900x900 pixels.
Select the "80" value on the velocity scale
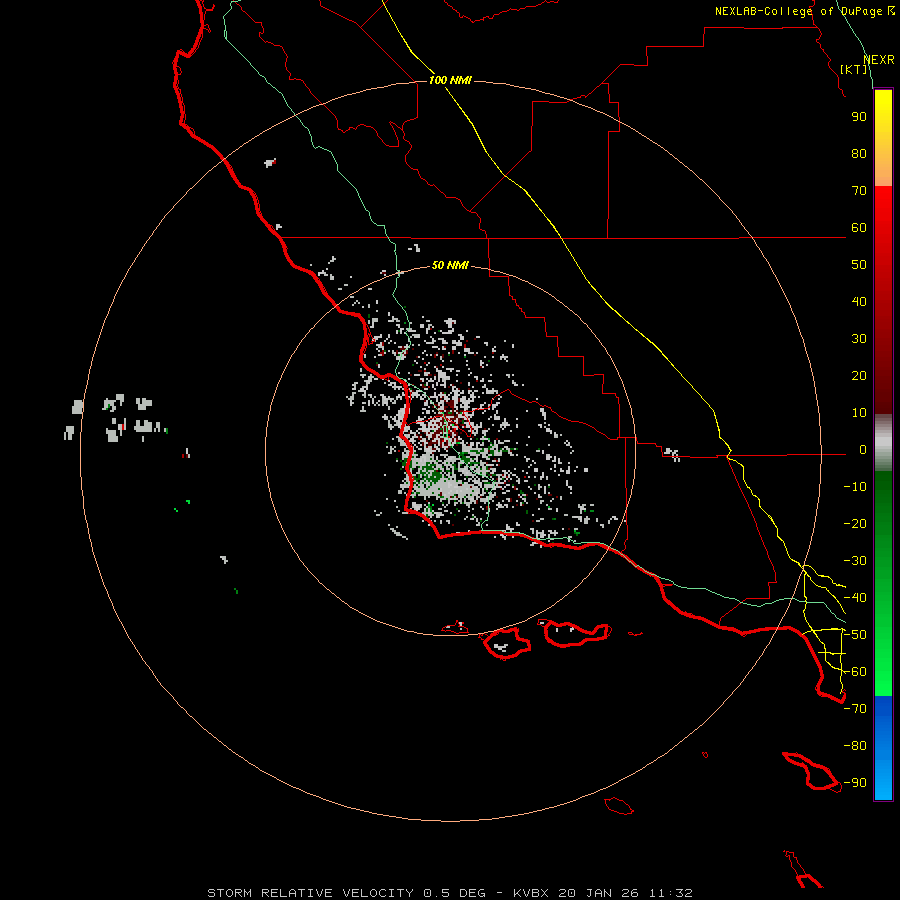point(859,154)
